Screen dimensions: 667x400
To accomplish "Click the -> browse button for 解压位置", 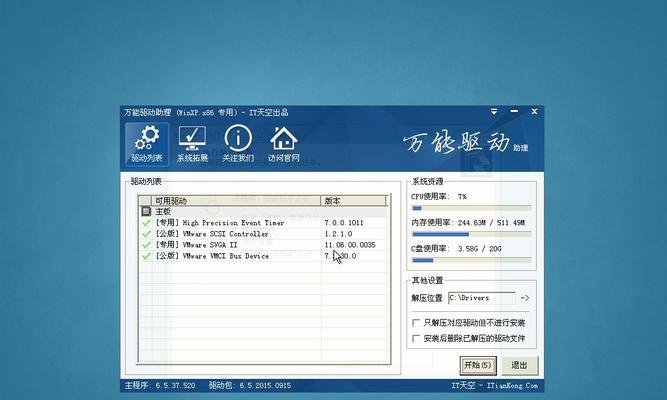I will [525, 298].
